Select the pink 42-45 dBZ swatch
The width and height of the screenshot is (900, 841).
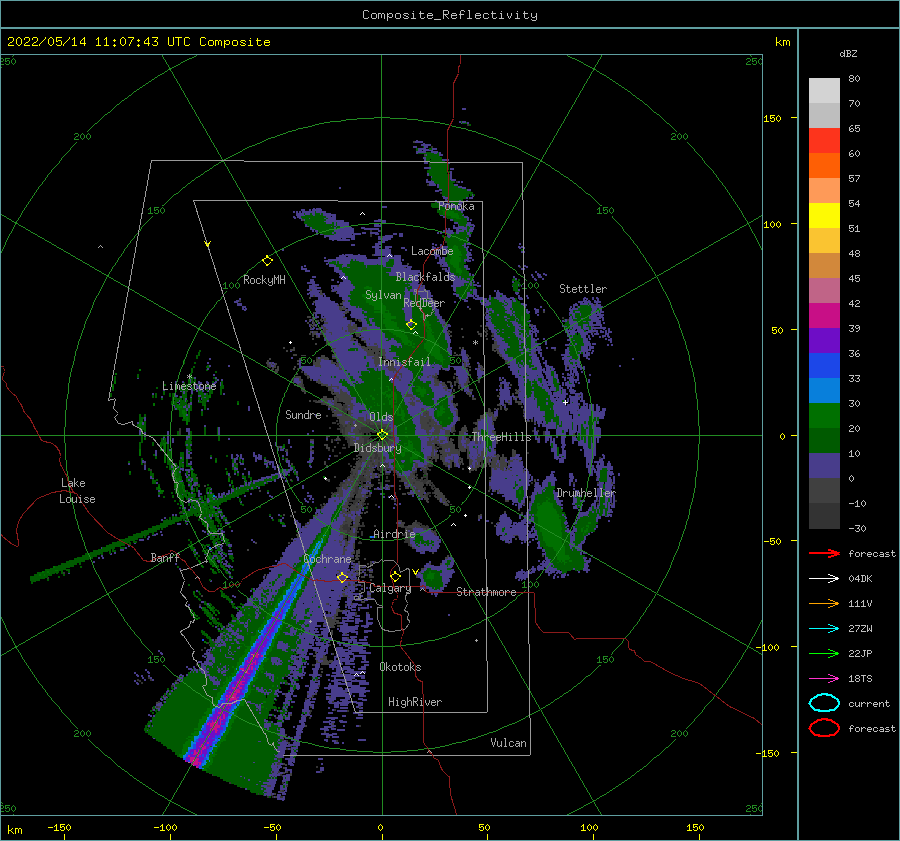click(x=824, y=291)
